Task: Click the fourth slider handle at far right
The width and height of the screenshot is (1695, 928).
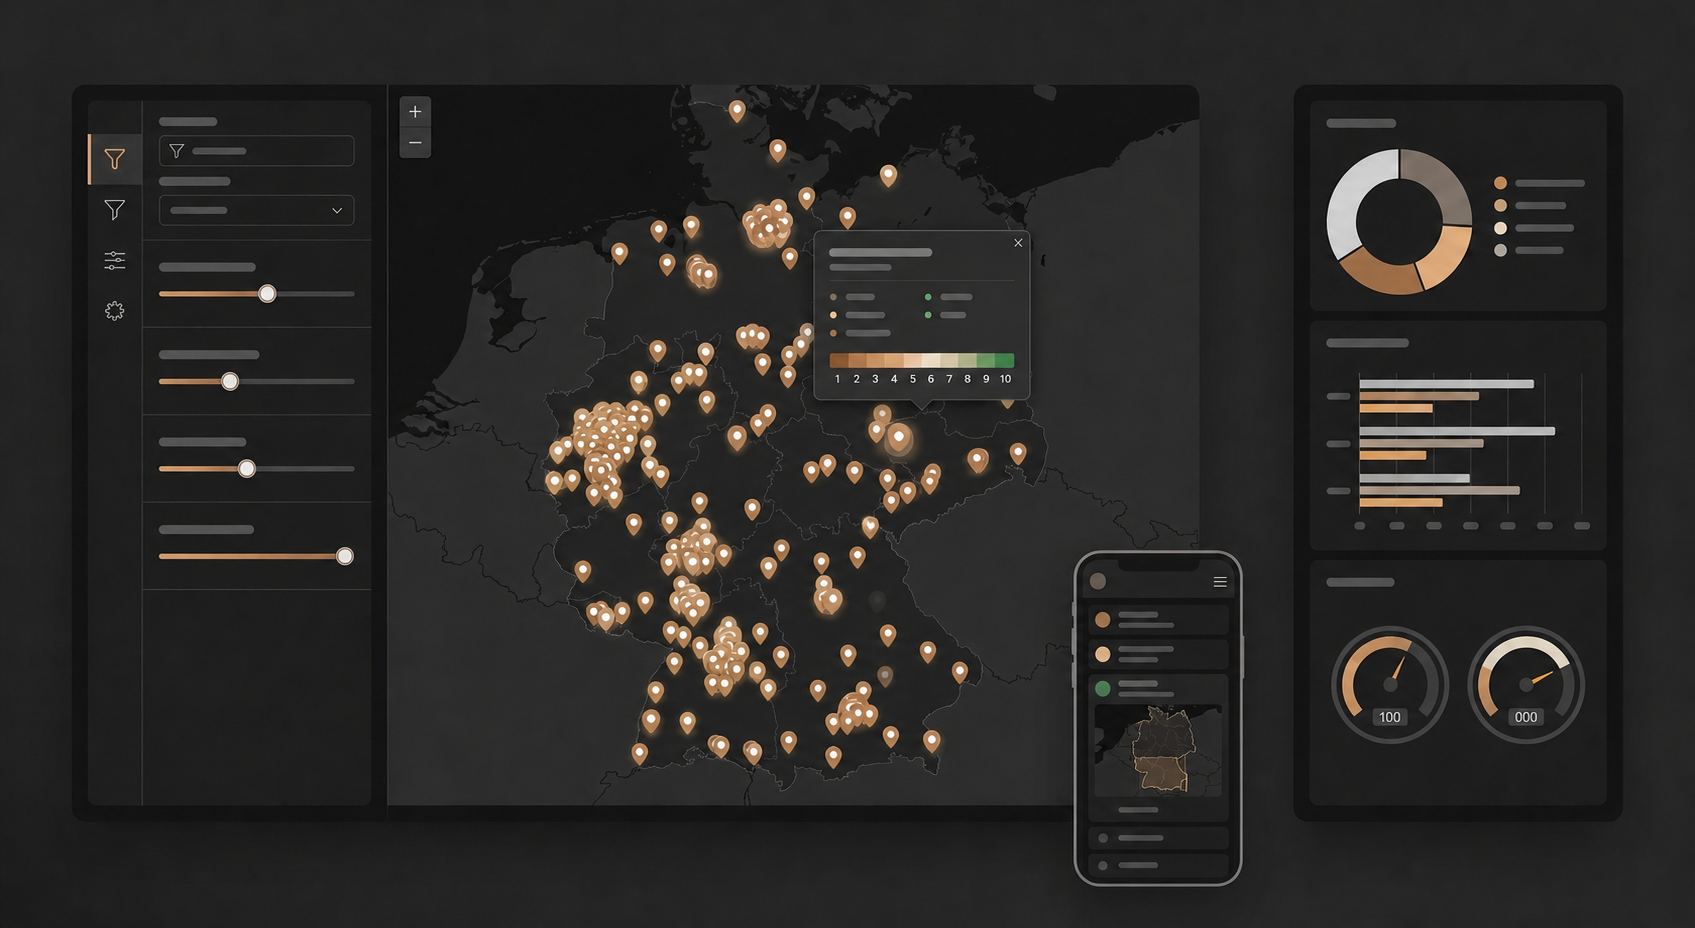Action: [x=345, y=556]
